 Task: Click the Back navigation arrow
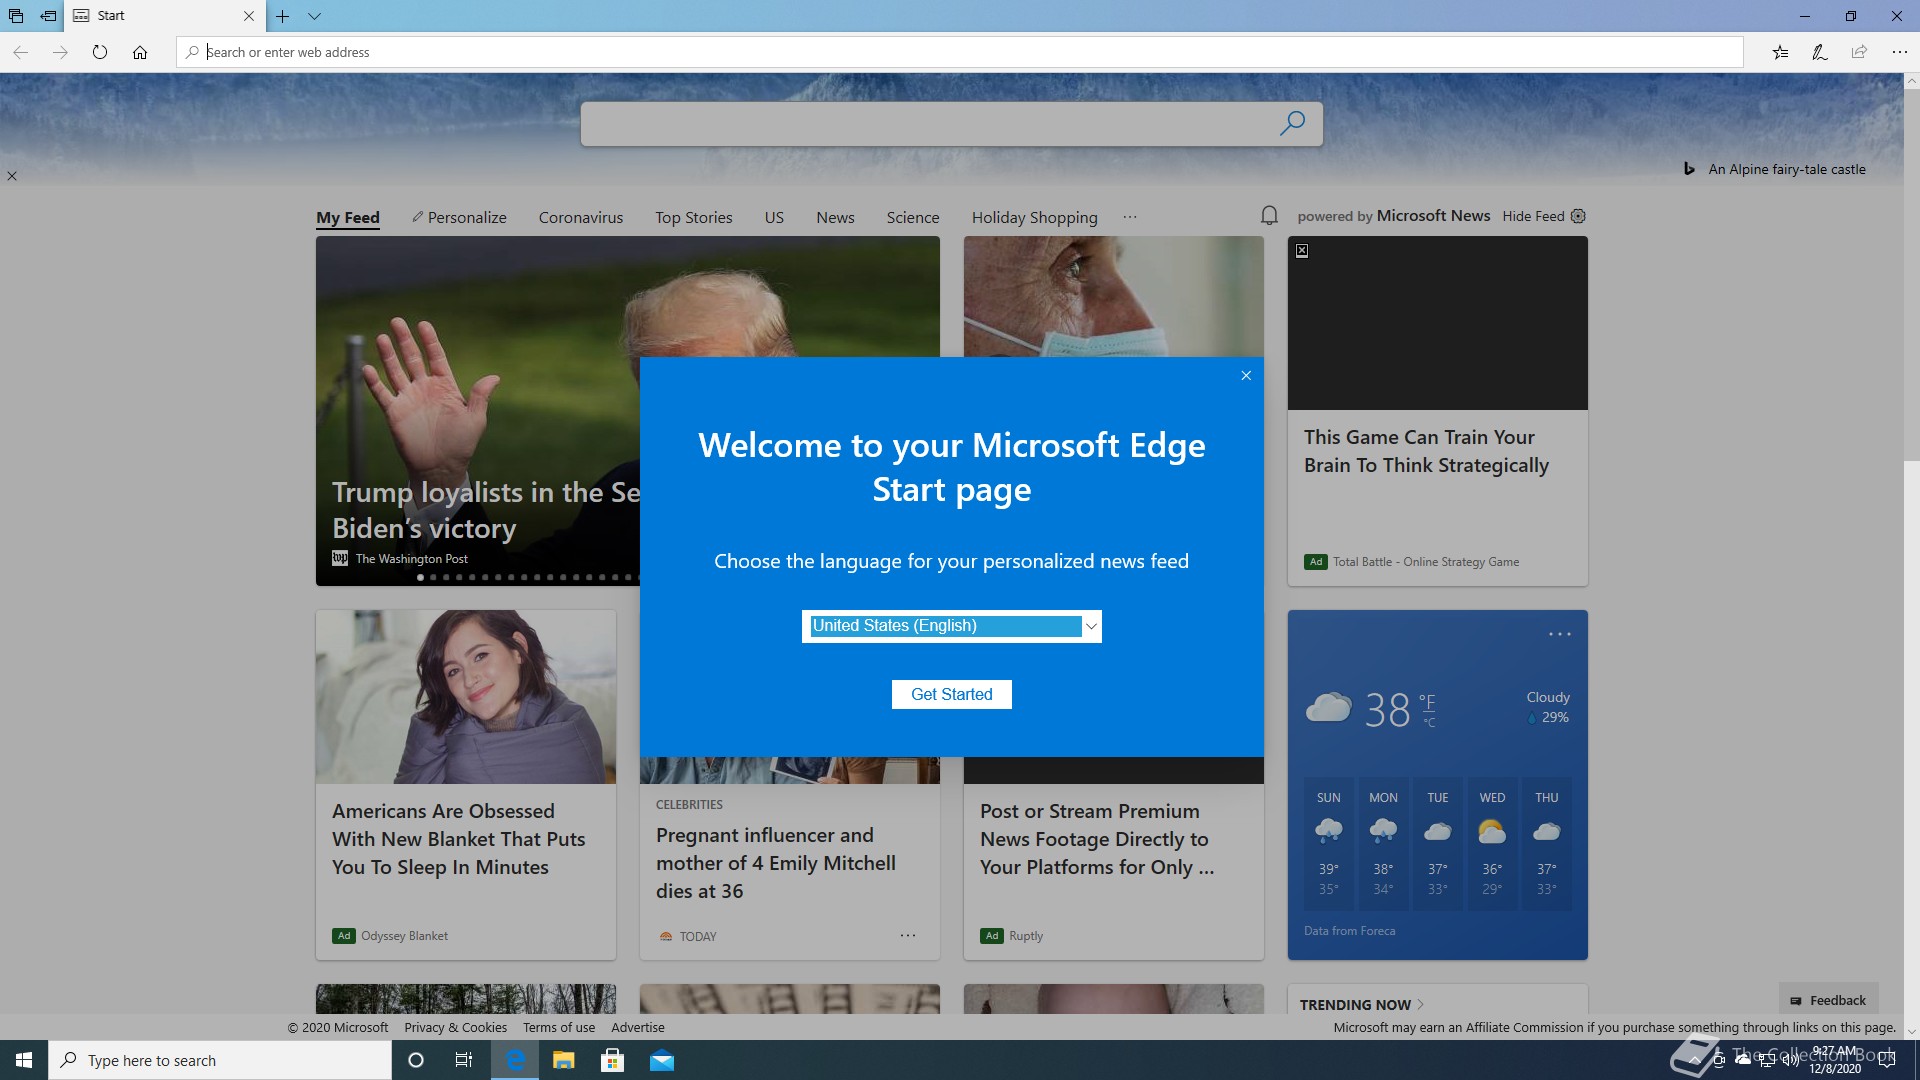(20, 52)
